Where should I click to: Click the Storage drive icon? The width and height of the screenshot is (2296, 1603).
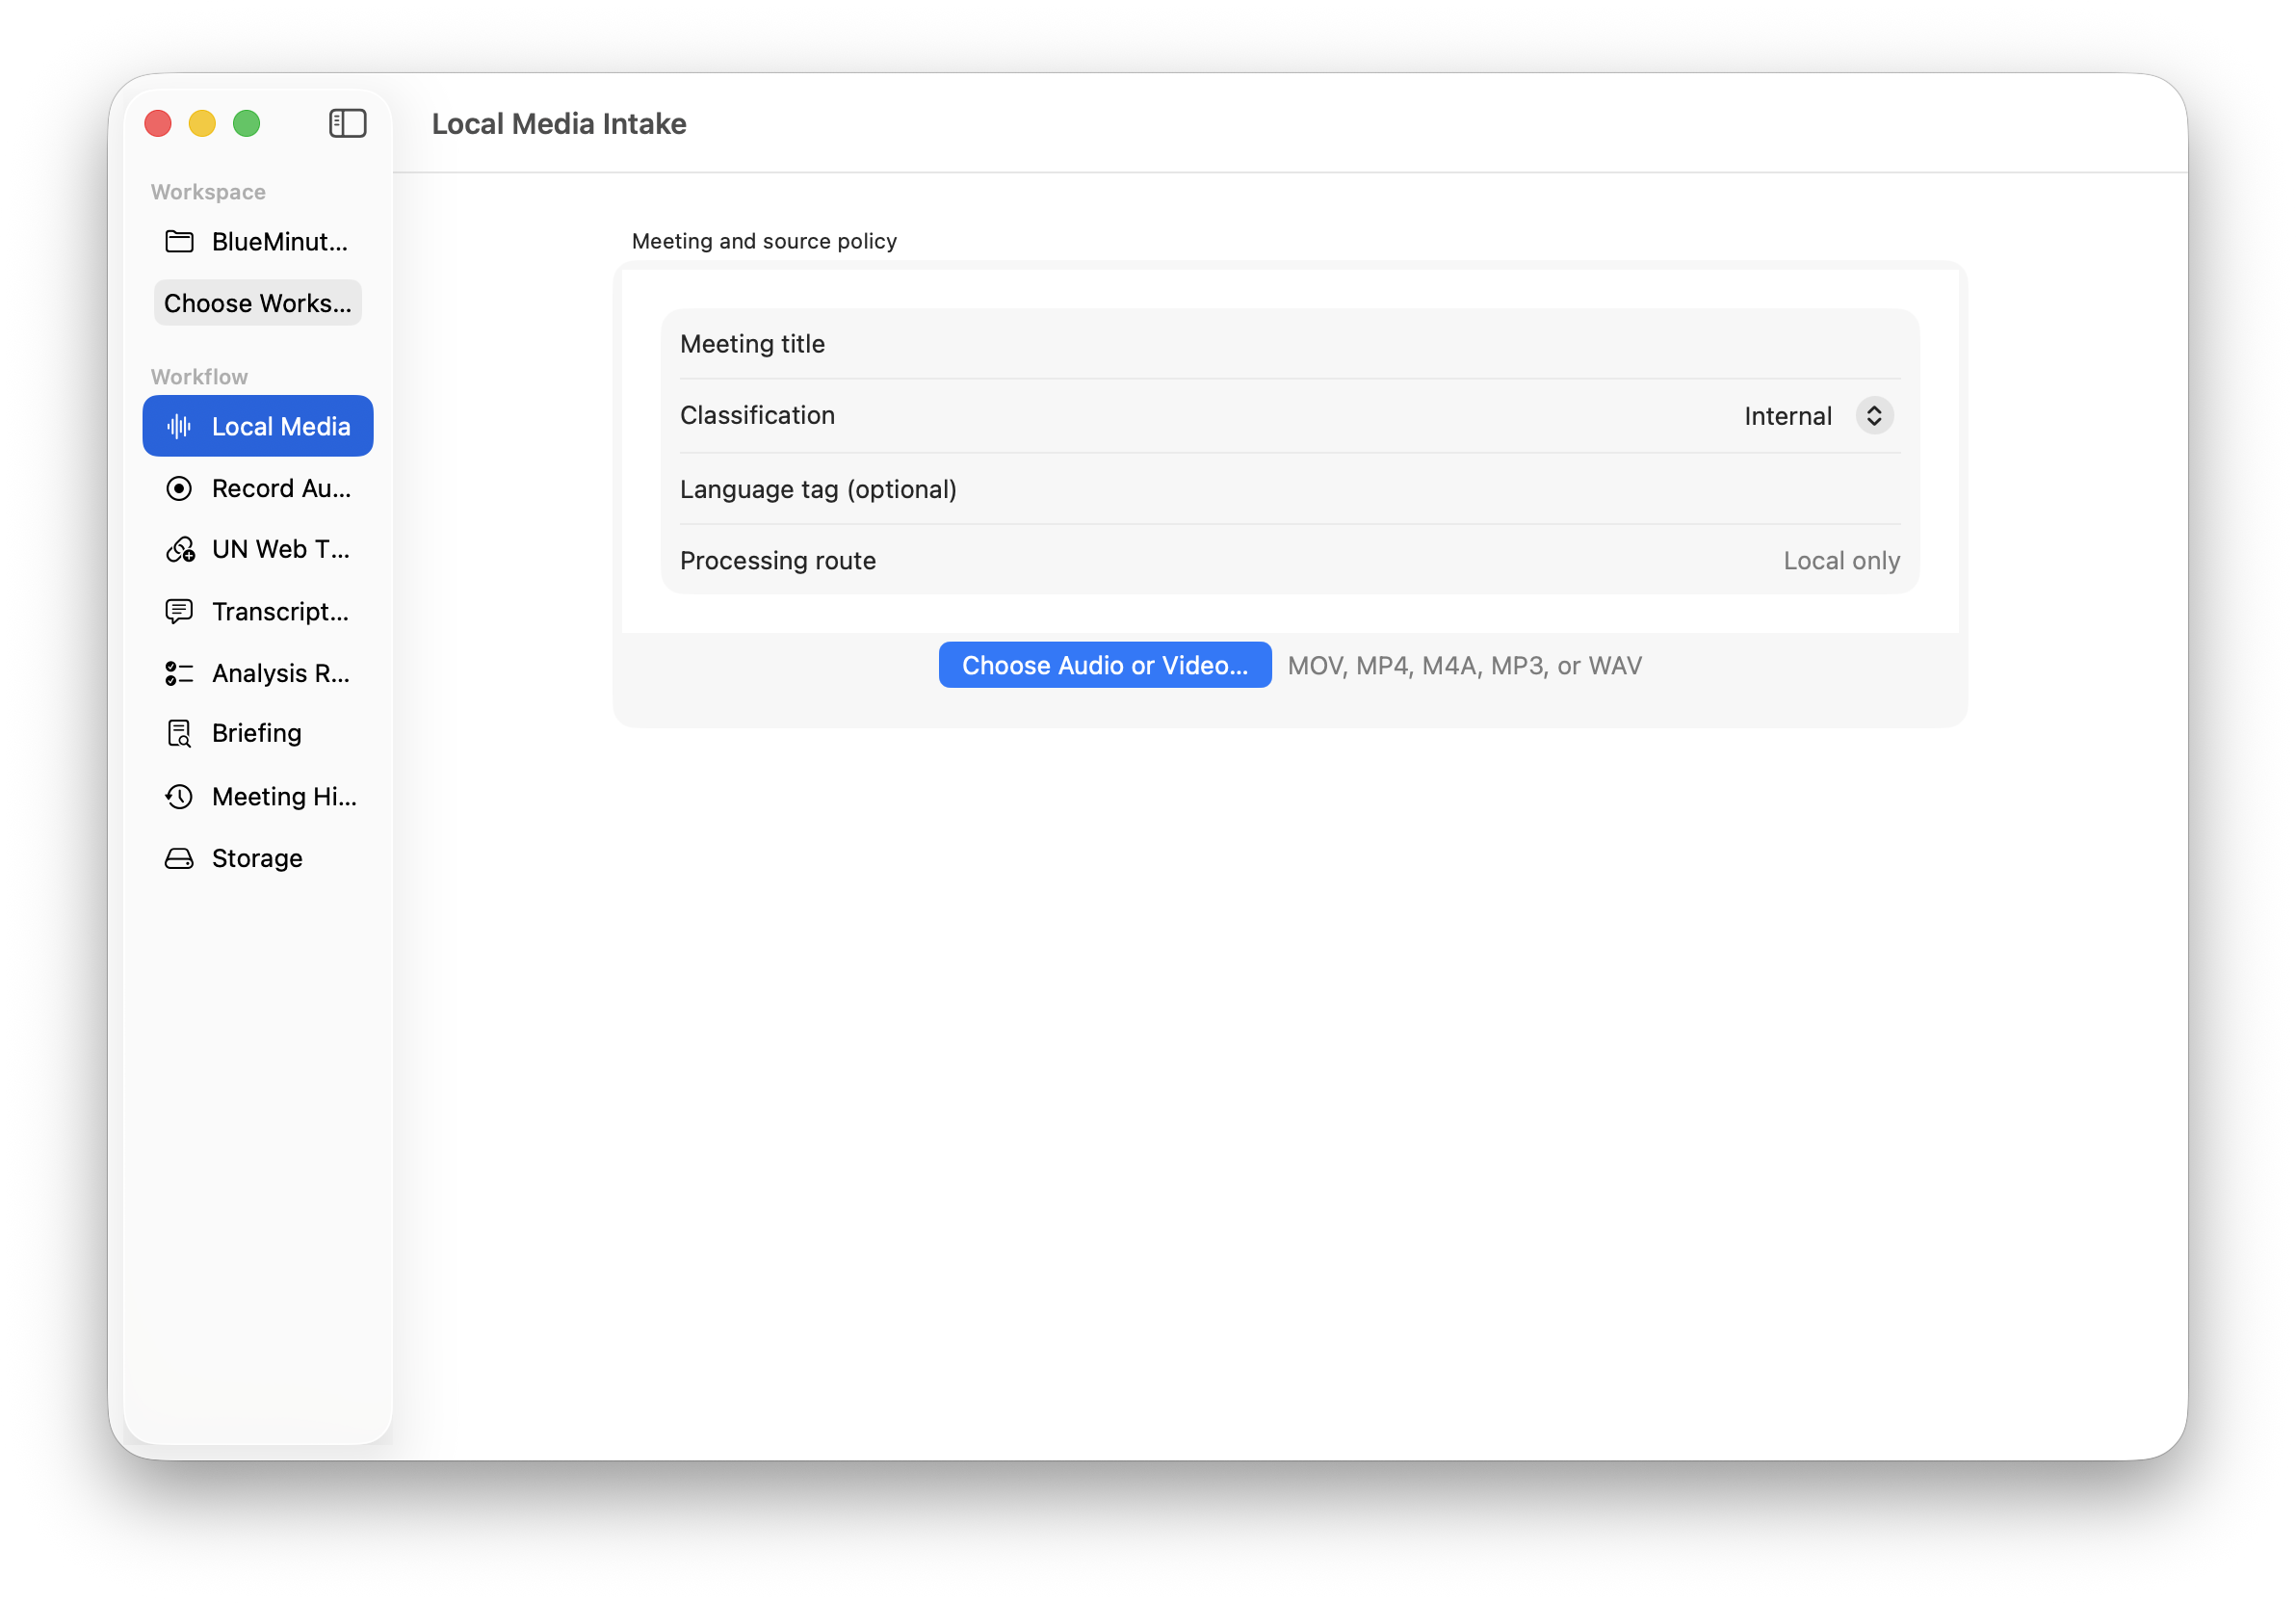pos(179,858)
